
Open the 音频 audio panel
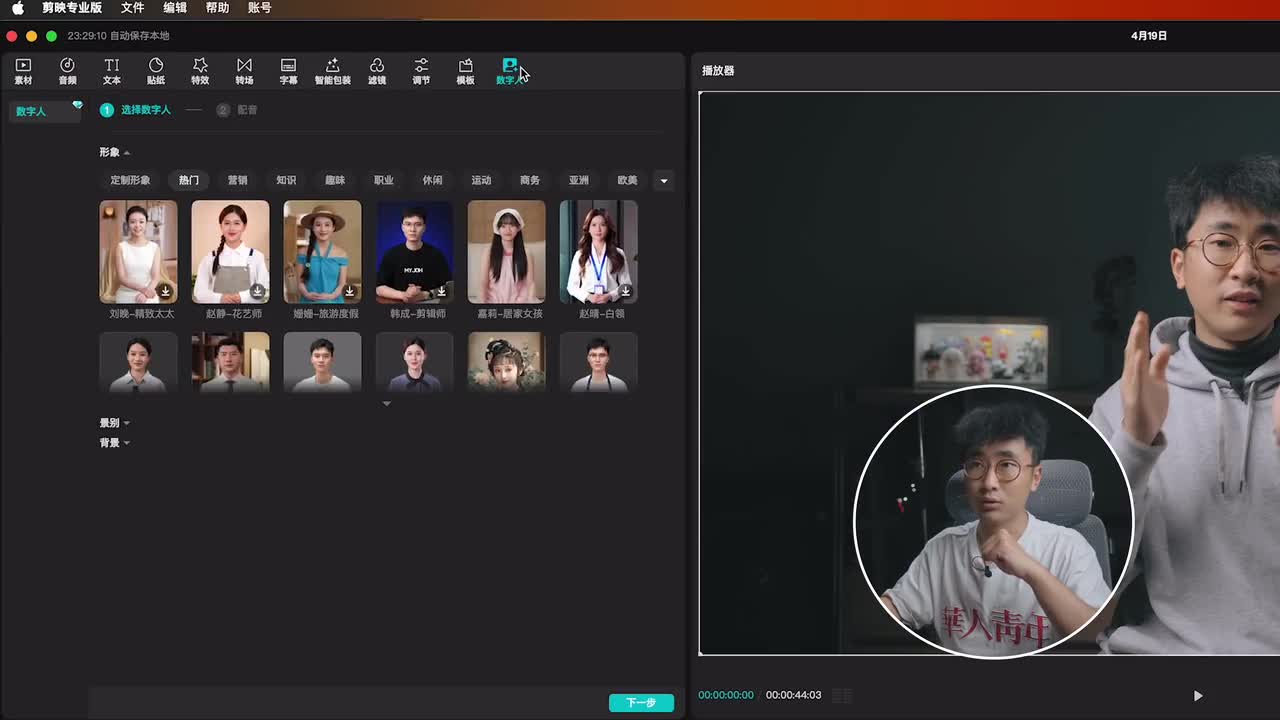click(x=67, y=71)
